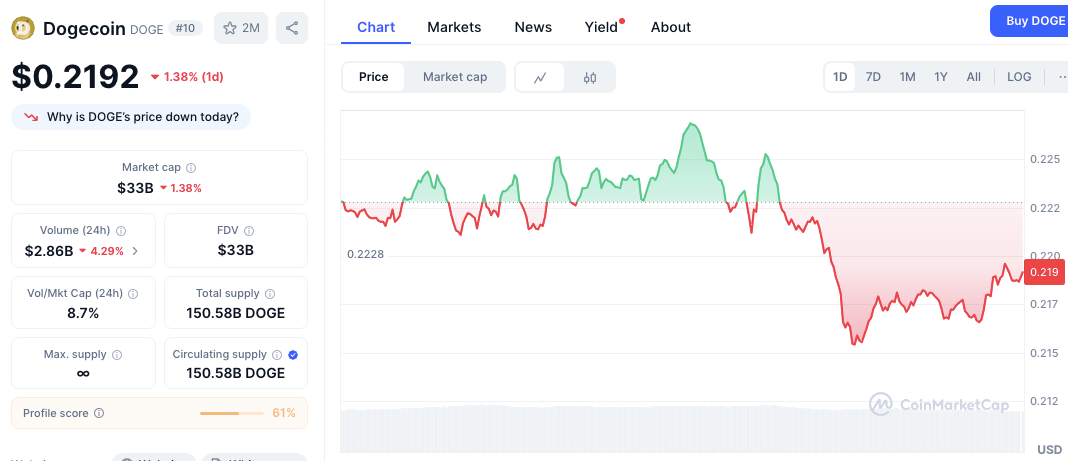The image size is (1068, 461).
Task: Expand Volume (24h) details chevron
Action: pos(135,251)
